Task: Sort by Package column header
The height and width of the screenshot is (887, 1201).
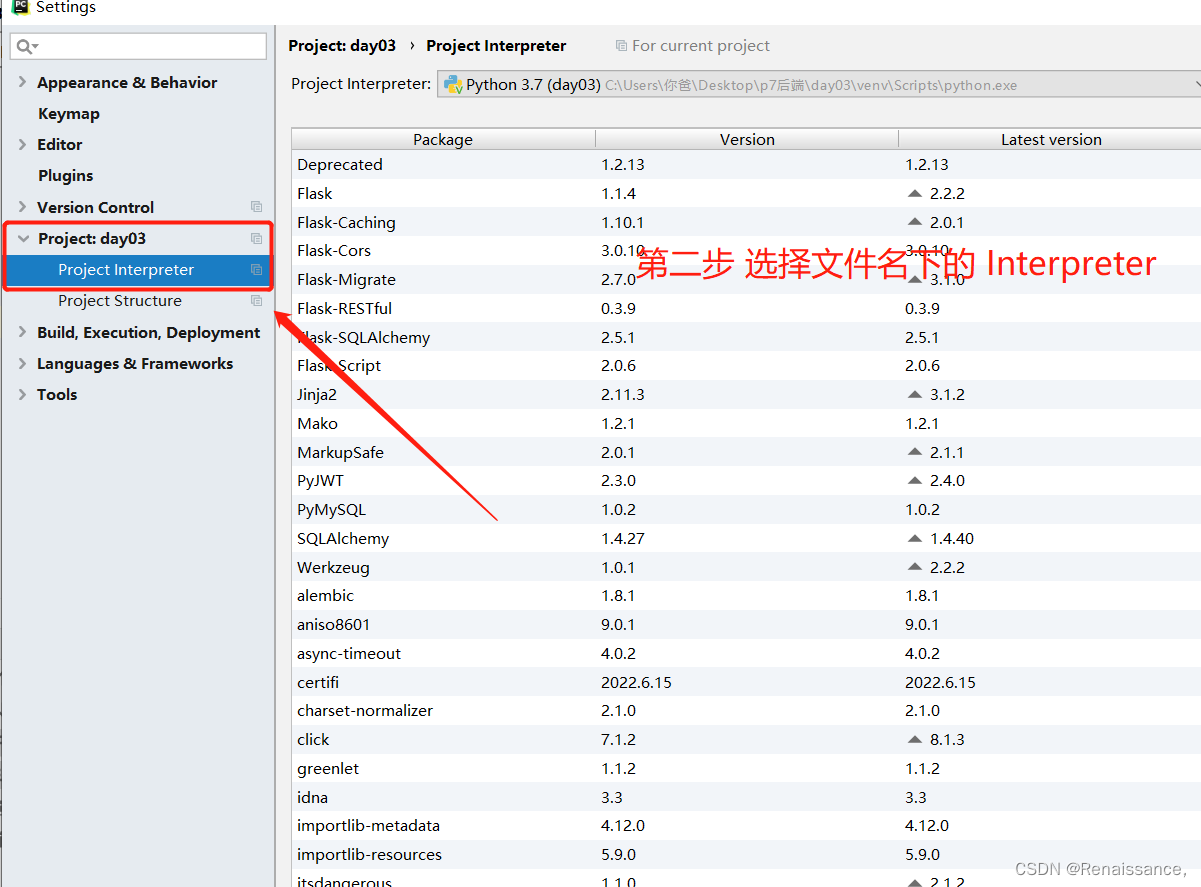Action: (x=443, y=139)
